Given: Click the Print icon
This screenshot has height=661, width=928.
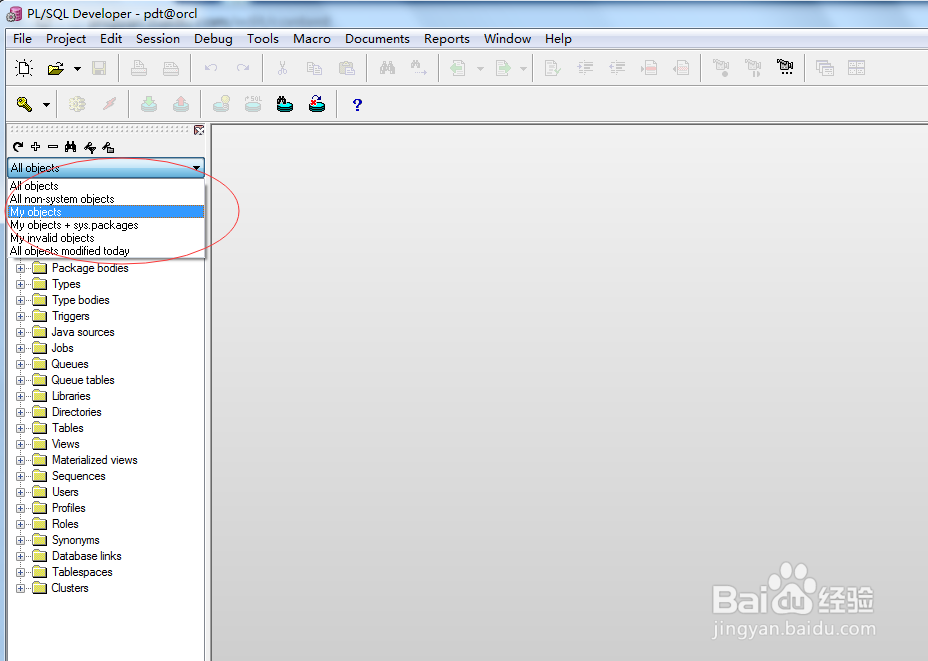Looking at the screenshot, I should pyautogui.click(x=139, y=68).
